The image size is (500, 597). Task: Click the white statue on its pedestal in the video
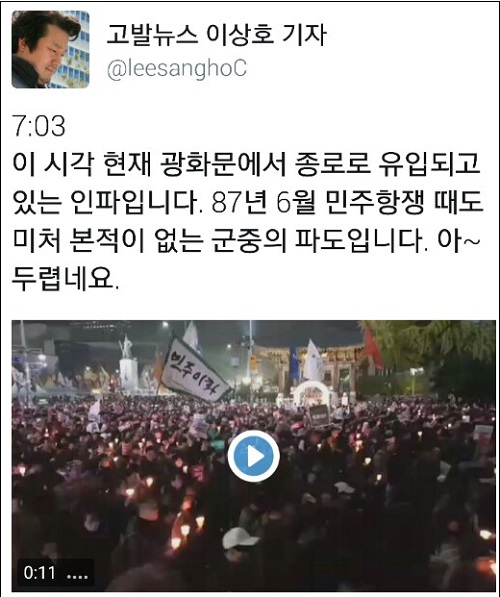coord(128,364)
